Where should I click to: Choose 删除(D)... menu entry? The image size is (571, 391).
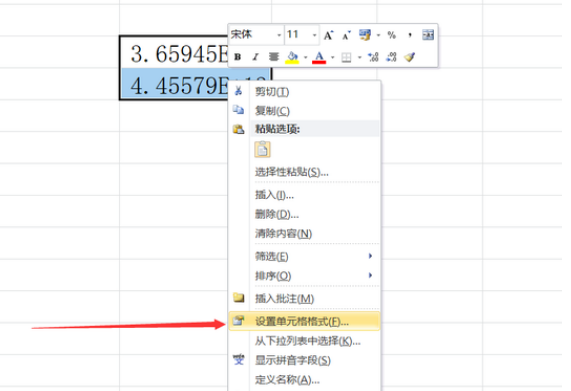point(304,214)
